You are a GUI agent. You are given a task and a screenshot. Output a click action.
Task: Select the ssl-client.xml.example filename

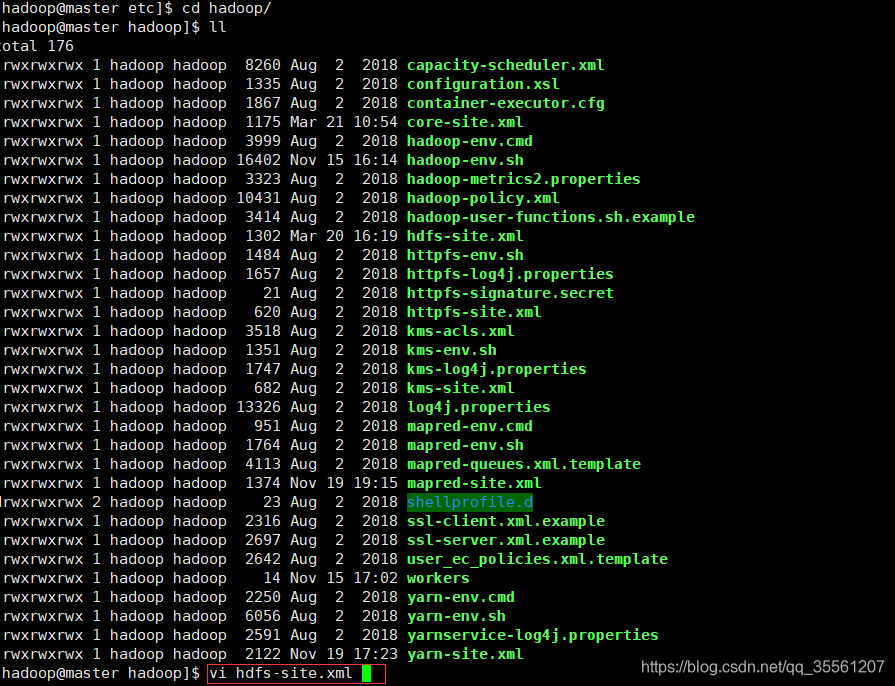pyautogui.click(x=505, y=521)
